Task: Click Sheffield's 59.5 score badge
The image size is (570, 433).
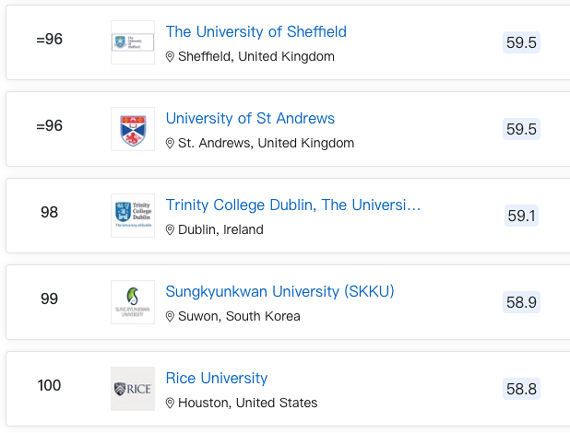Action: (x=521, y=43)
